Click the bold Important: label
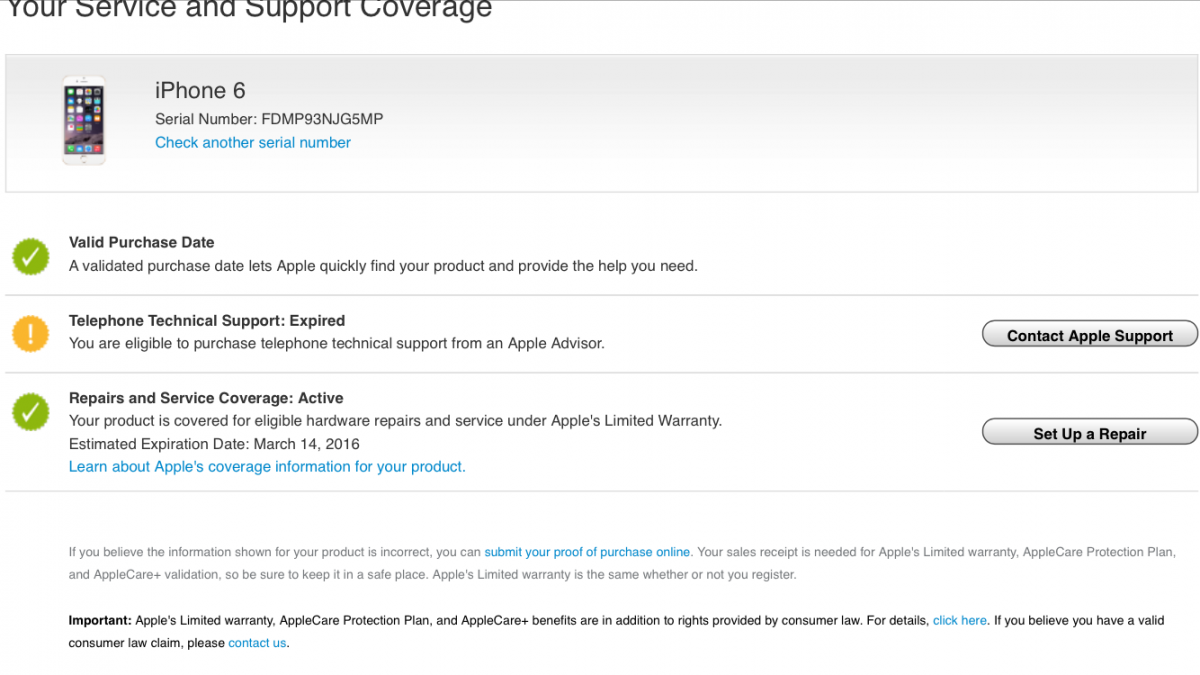 click(100, 621)
